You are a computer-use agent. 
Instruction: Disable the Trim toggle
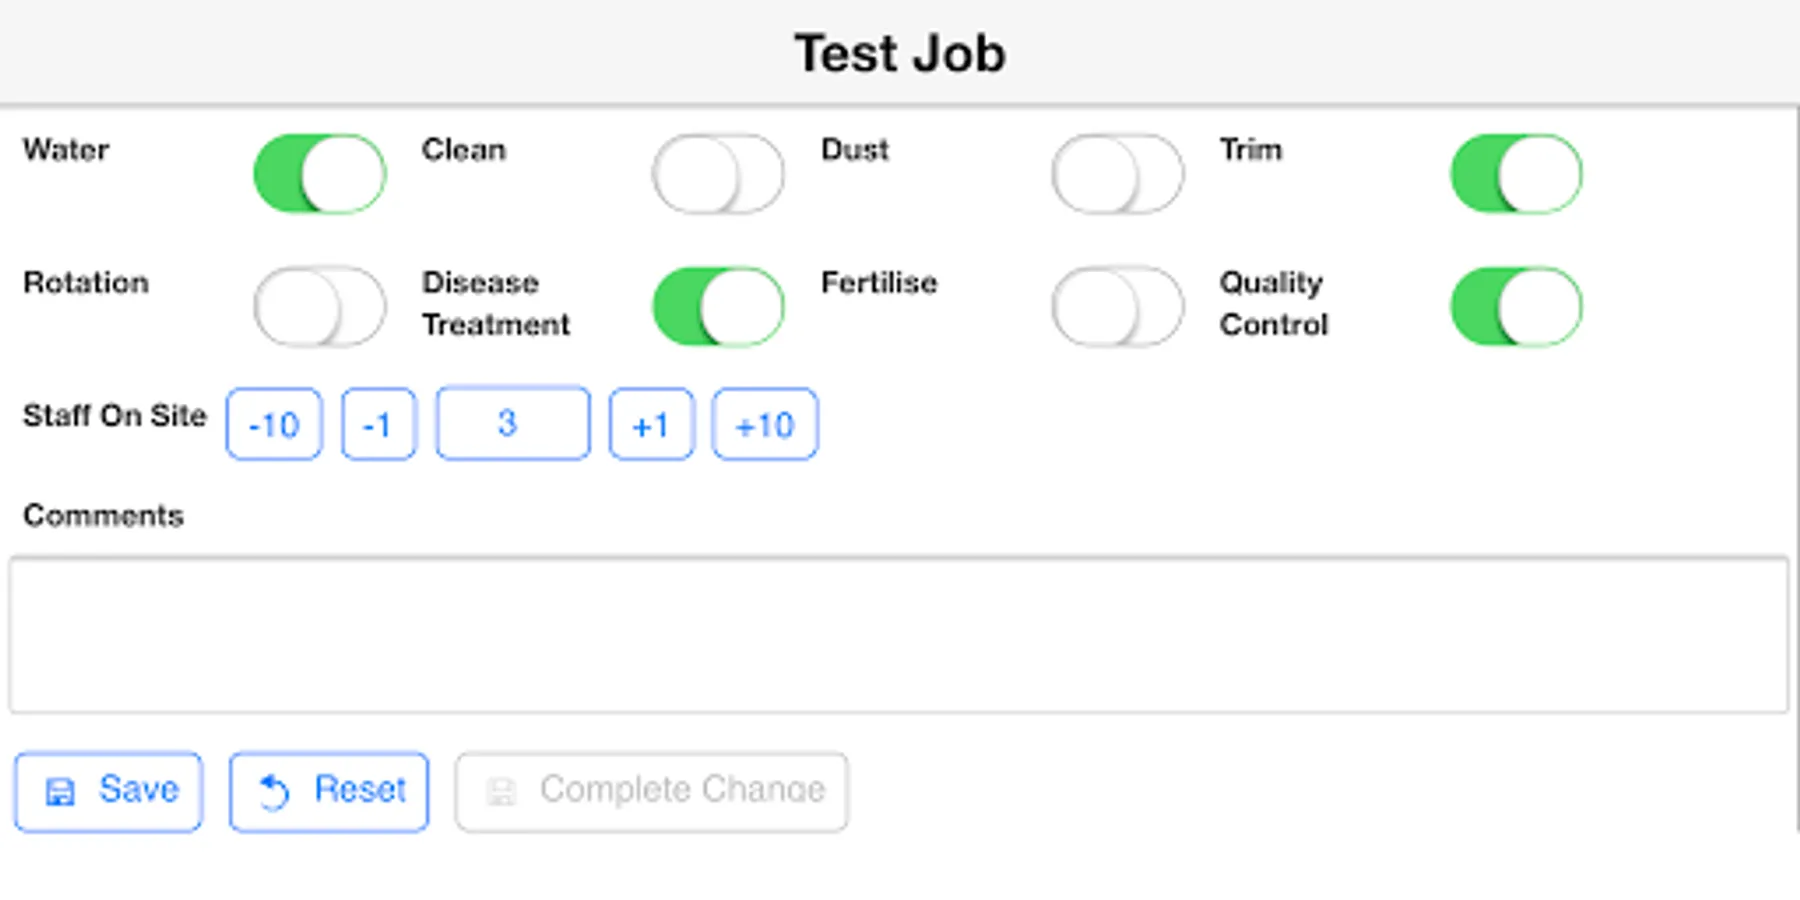(x=1516, y=174)
